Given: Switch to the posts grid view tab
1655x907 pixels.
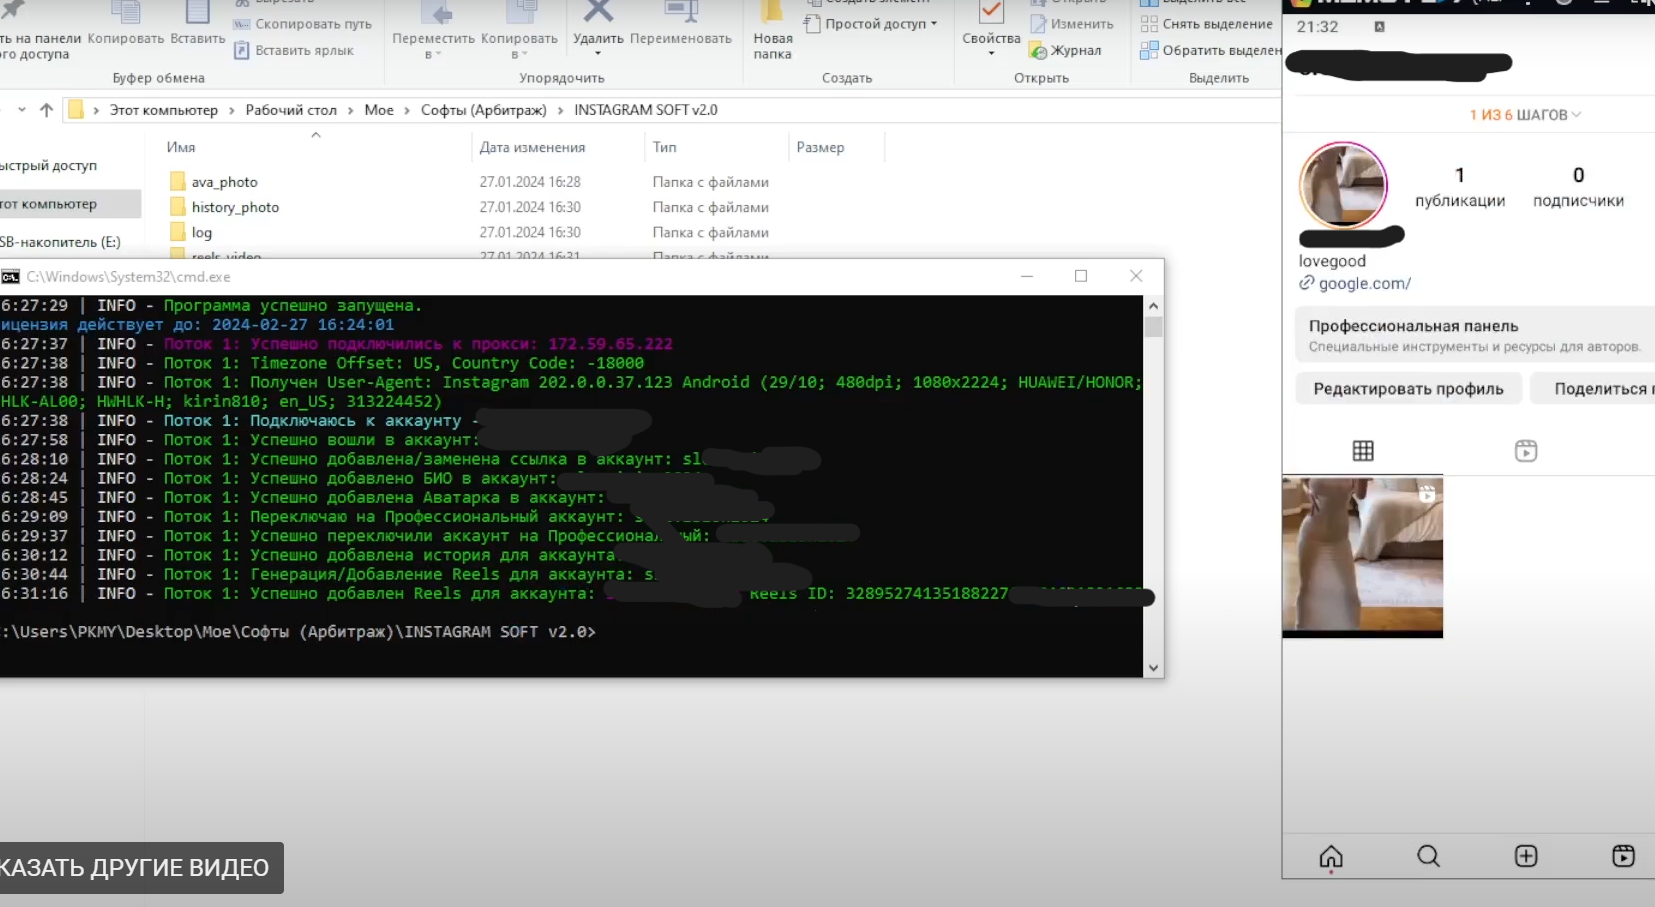Looking at the screenshot, I should pos(1363,451).
